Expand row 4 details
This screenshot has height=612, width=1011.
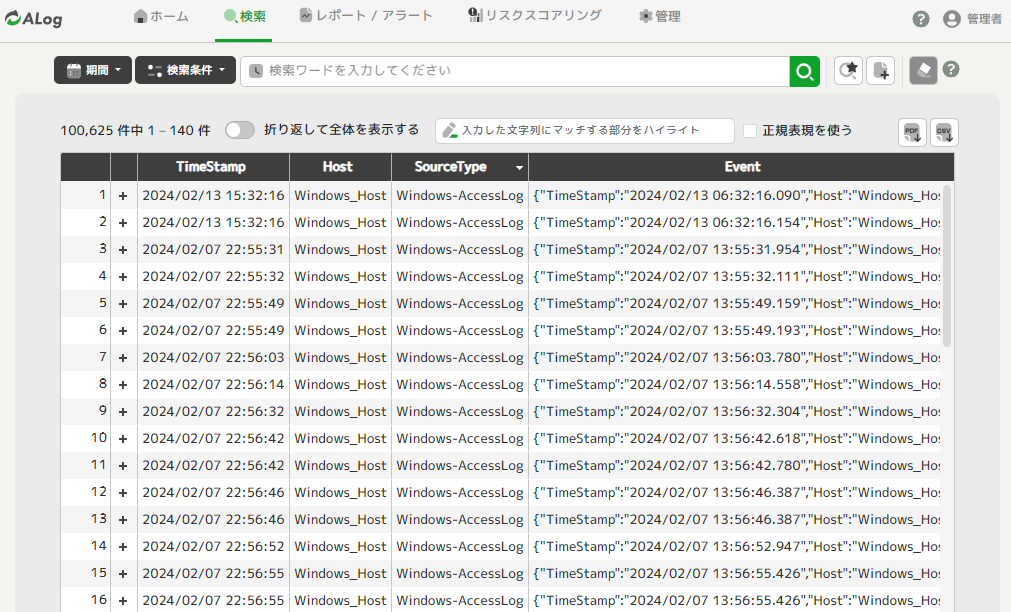click(x=123, y=277)
